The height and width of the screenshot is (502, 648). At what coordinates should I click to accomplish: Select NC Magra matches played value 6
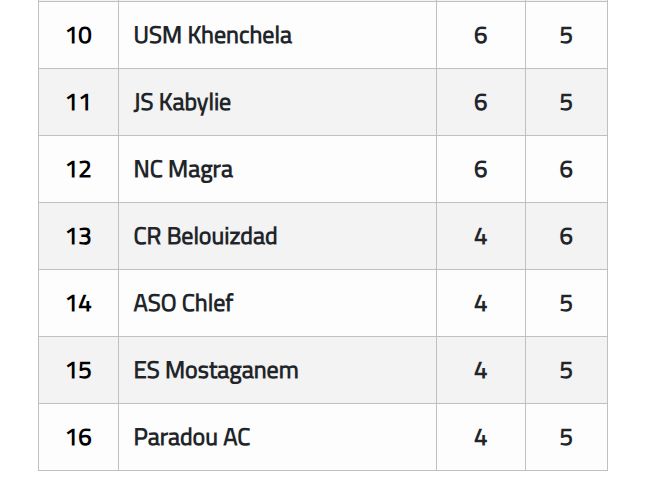(x=566, y=169)
